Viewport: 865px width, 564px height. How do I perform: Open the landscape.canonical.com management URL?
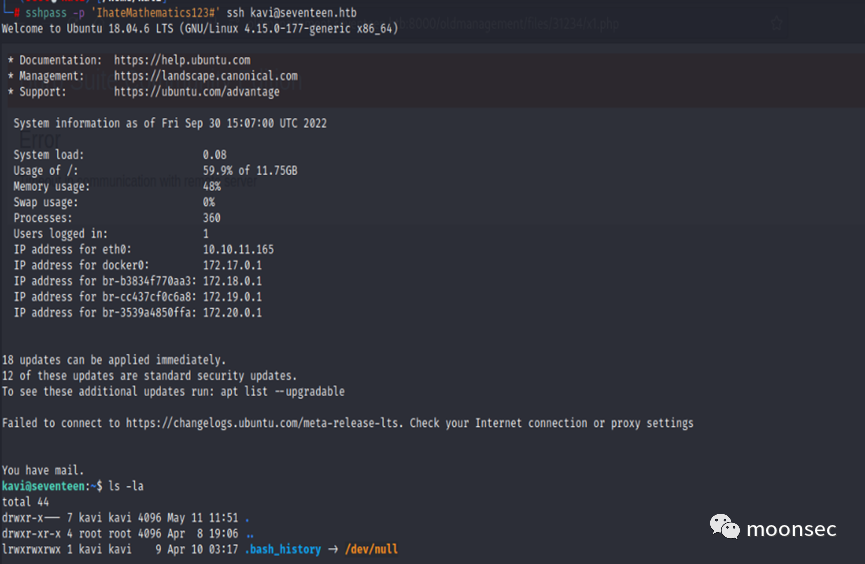[205, 76]
